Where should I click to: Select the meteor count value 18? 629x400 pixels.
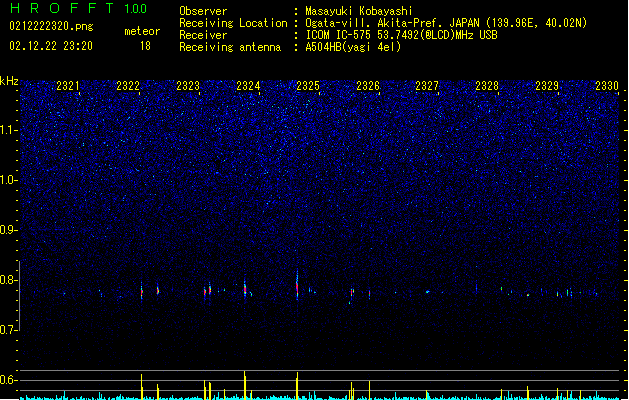click(145, 46)
